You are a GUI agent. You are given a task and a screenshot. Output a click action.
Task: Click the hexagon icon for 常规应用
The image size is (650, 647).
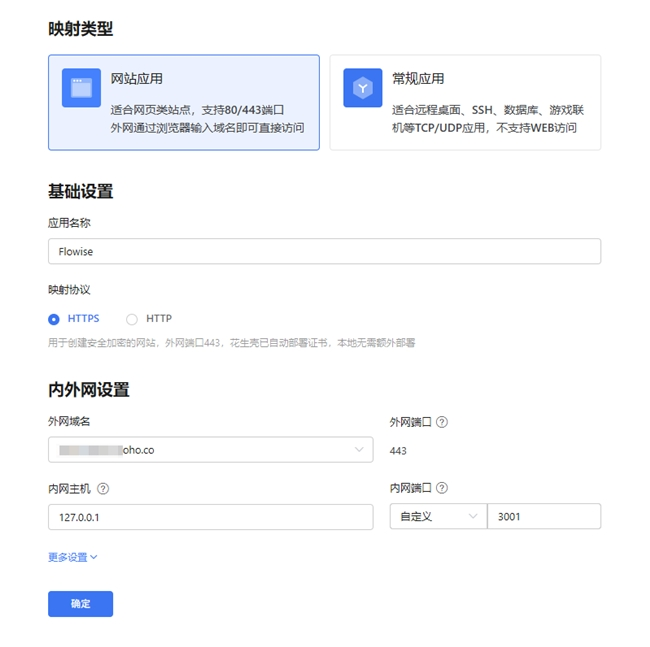pyautogui.click(x=363, y=88)
